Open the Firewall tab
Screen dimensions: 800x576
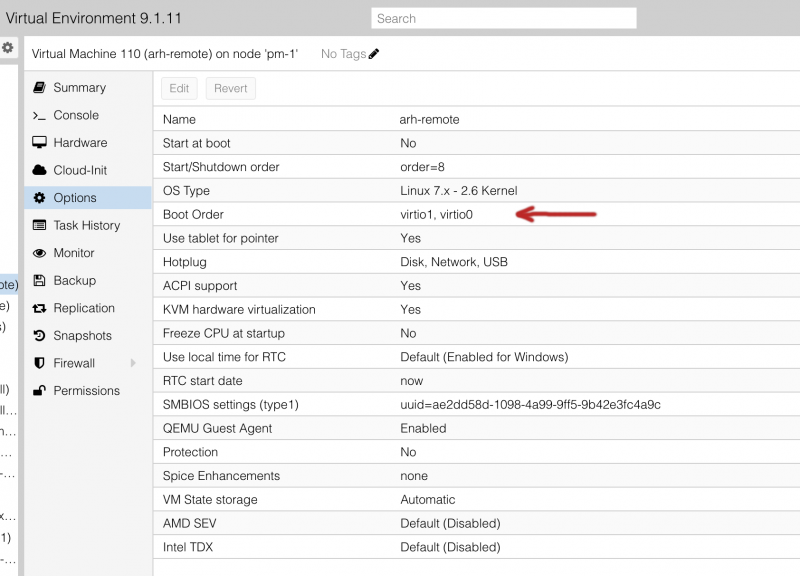click(88, 363)
